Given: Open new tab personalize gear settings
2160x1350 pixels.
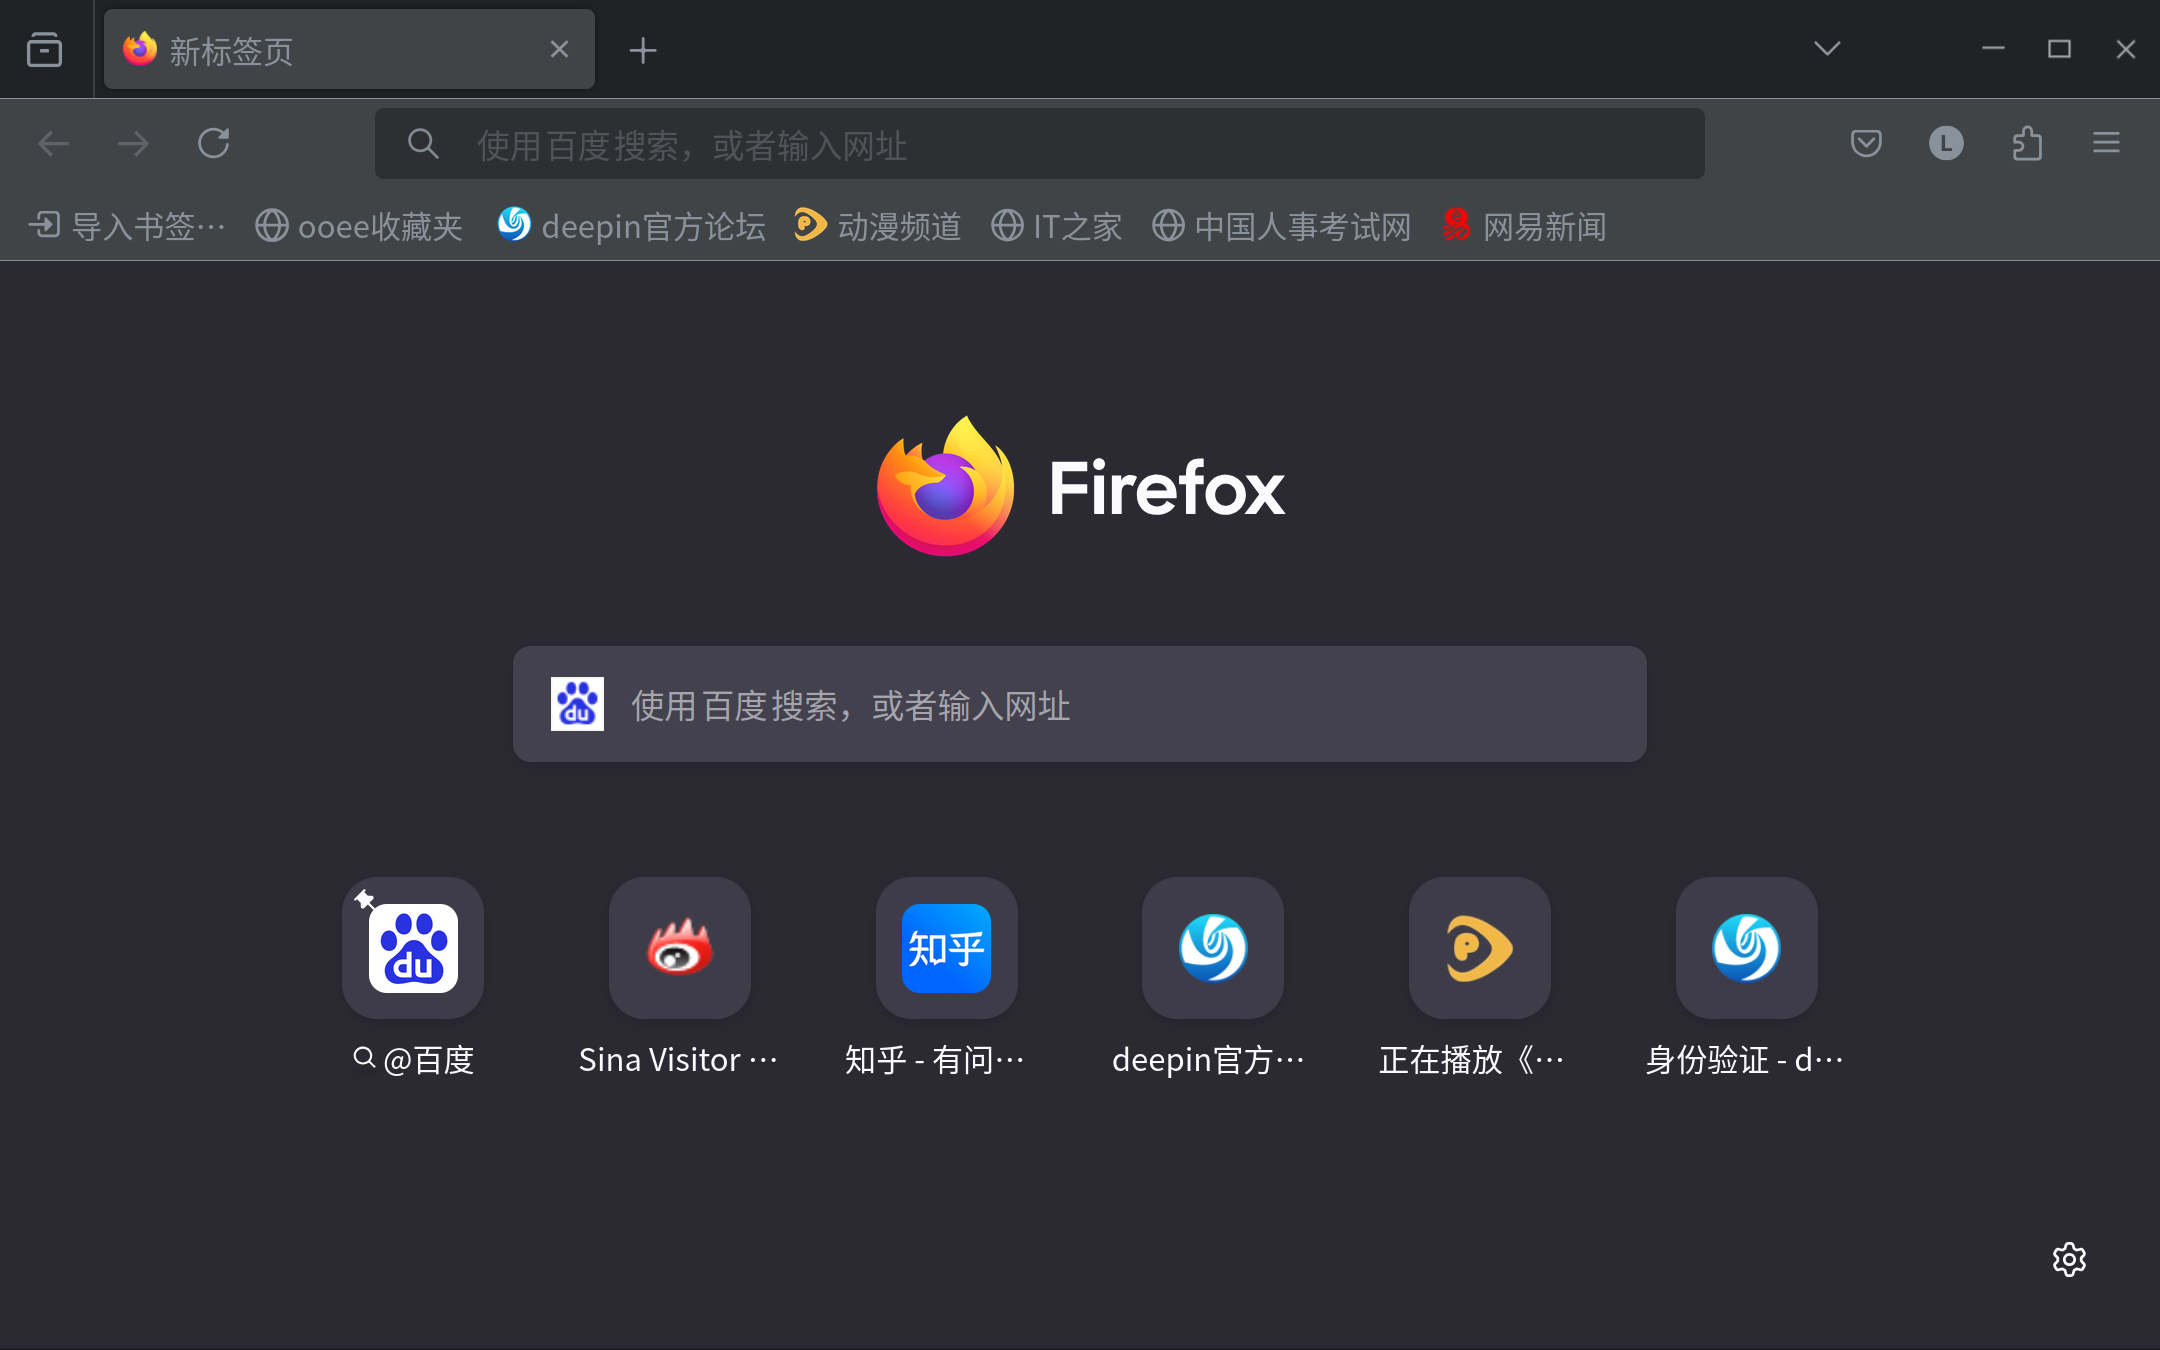Looking at the screenshot, I should pyautogui.click(x=2069, y=1259).
